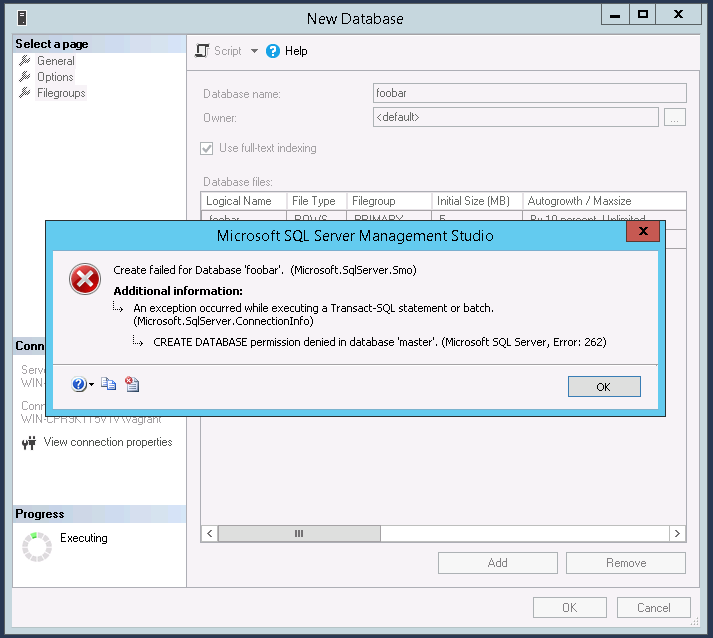Click the File Type column header
Viewport: 713px width, 638px height.
[x=316, y=201]
